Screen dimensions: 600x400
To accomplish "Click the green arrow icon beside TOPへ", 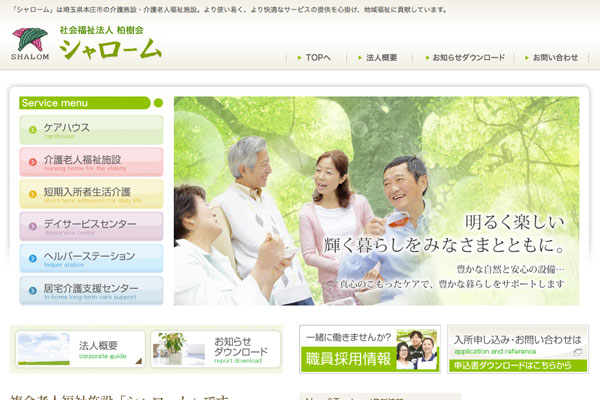I will point(299,58).
